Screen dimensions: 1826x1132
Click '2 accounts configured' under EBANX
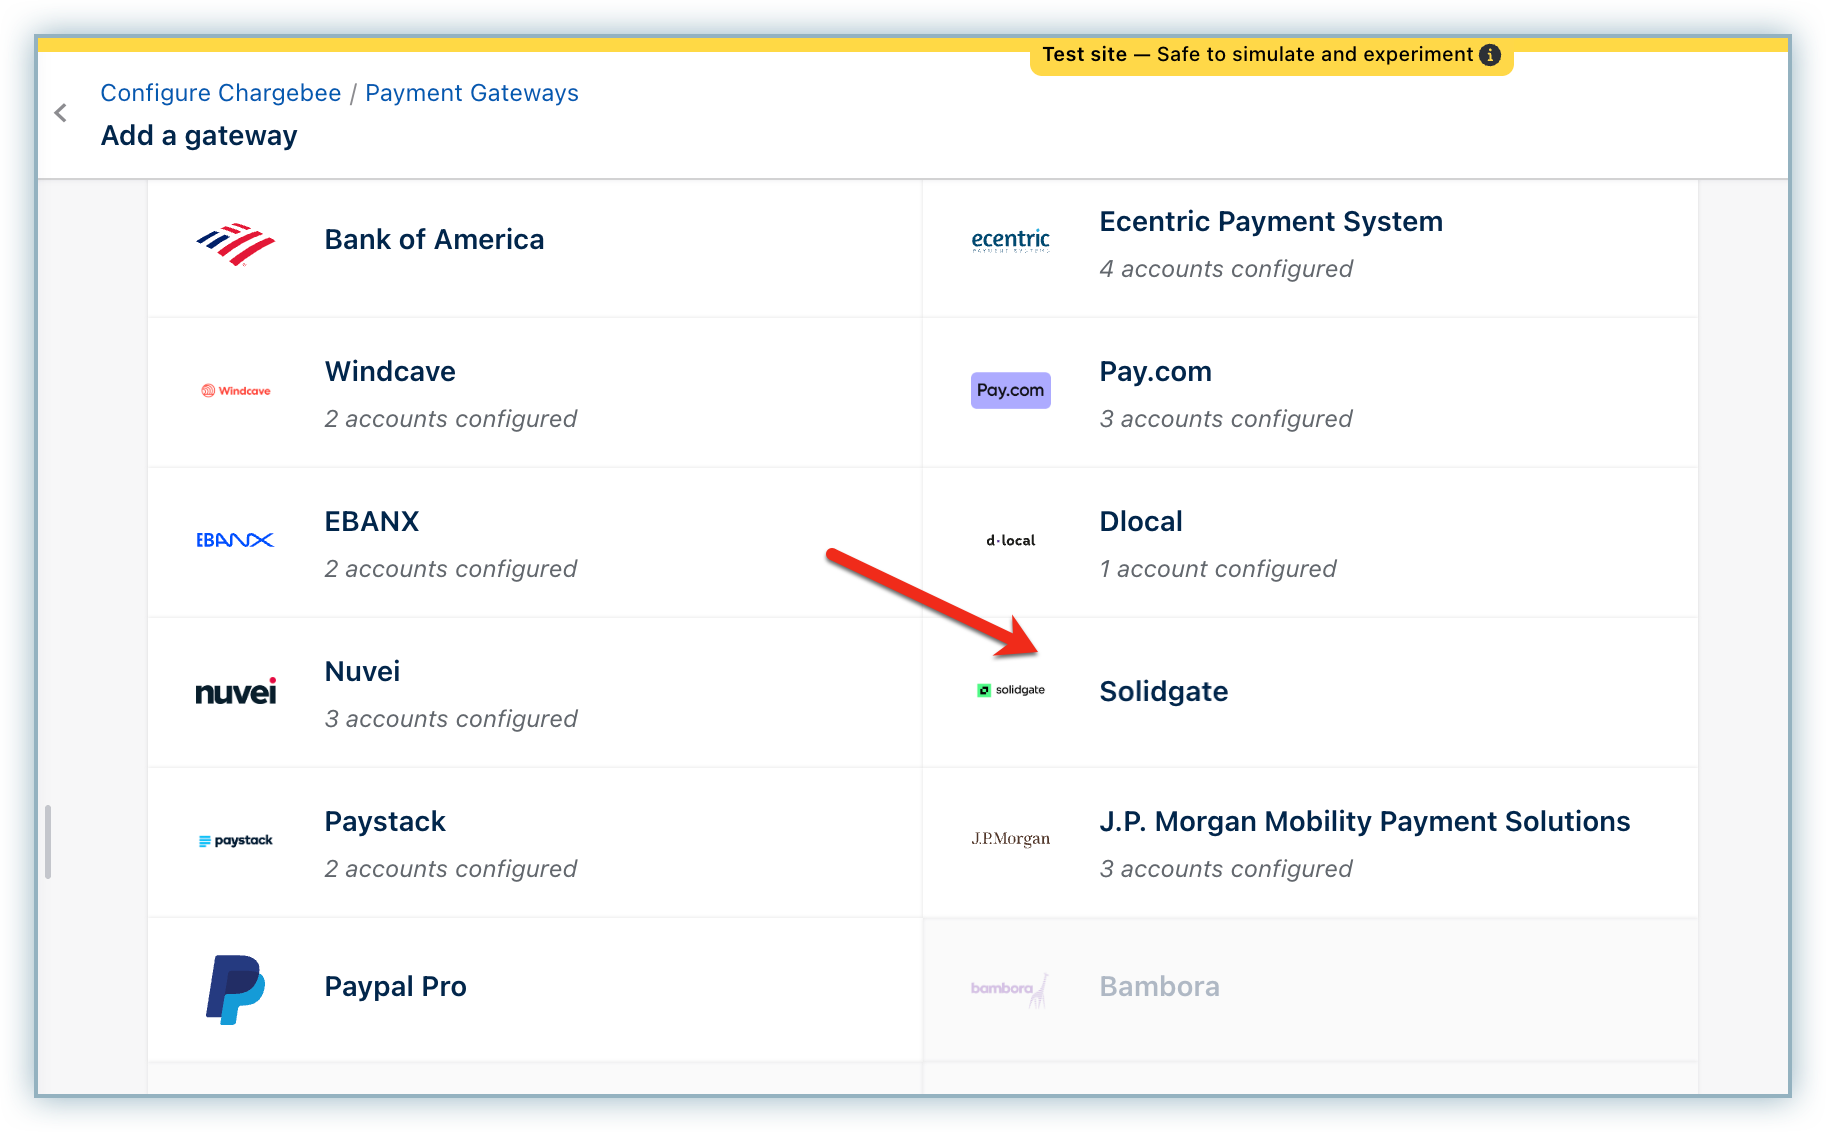(x=451, y=569)
